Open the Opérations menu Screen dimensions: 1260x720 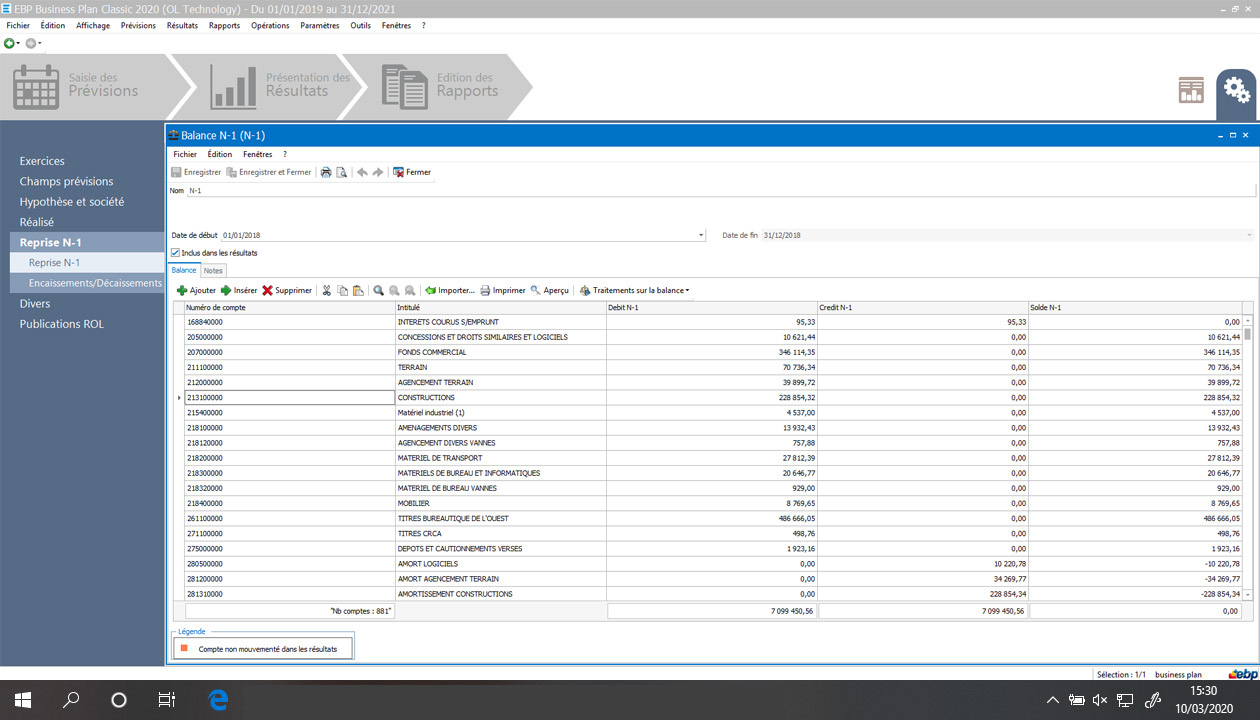[270, 25]
